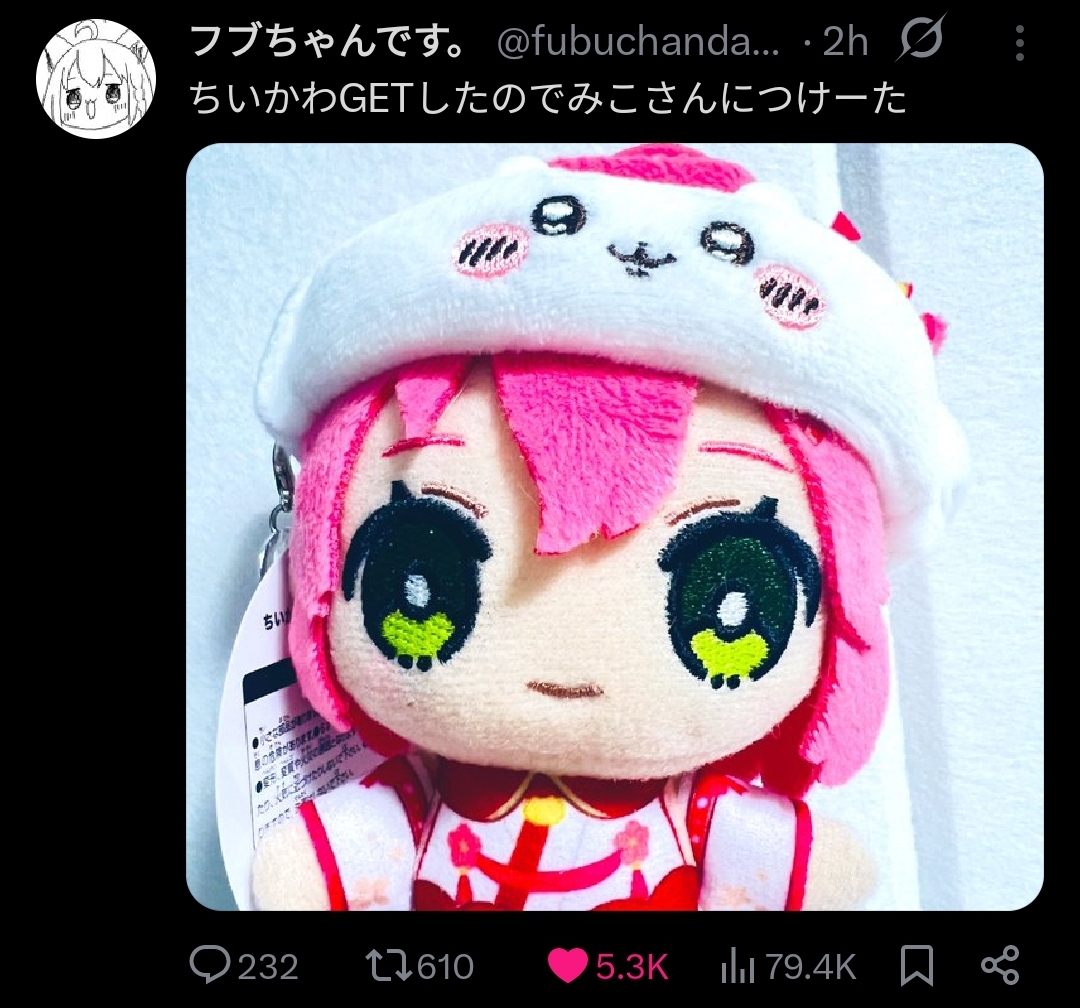Open the ちいかわGET post text
Screen dimensions: 1080x1008
click(548, 99)
